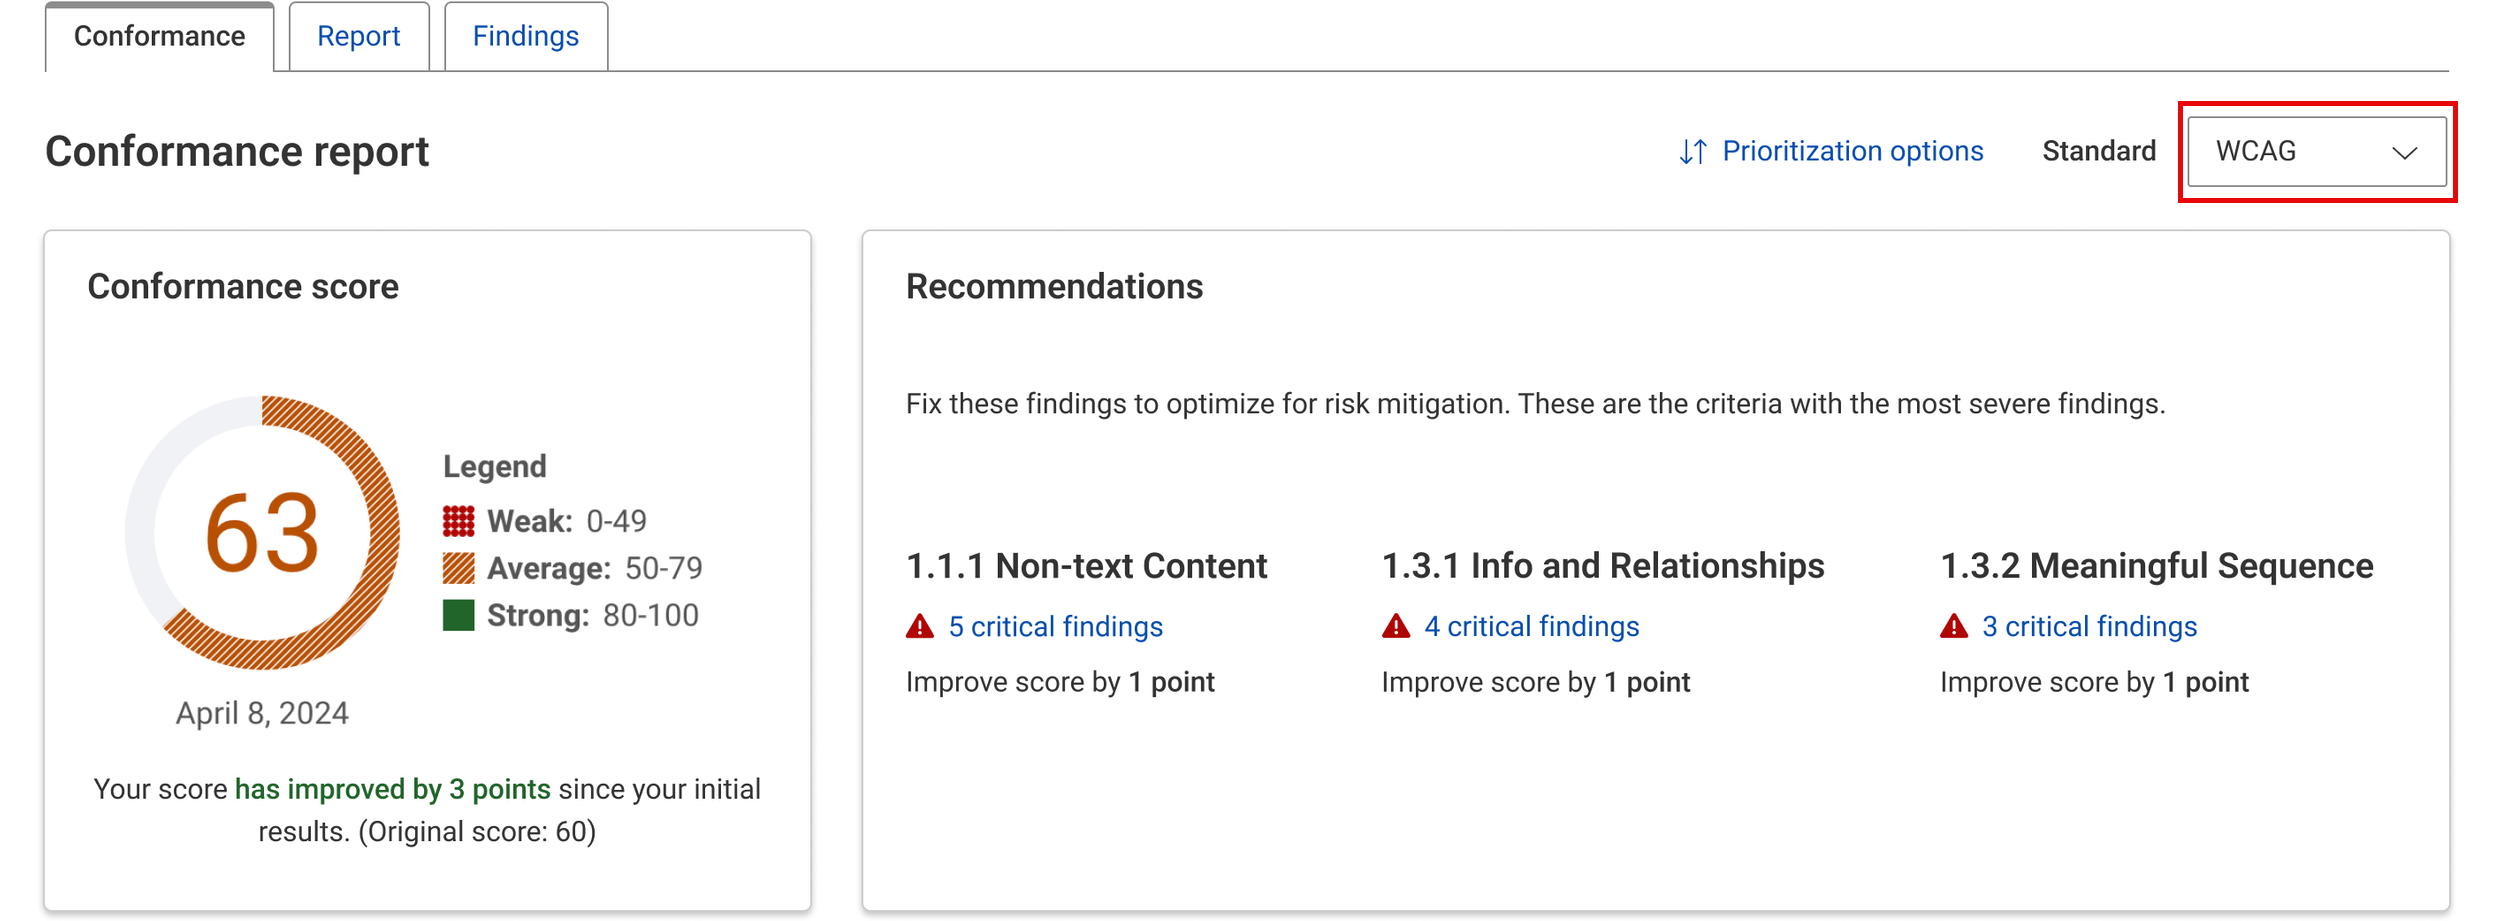
Task: Open the 4 critical findings link
Action: click(x=1531, y=627)
